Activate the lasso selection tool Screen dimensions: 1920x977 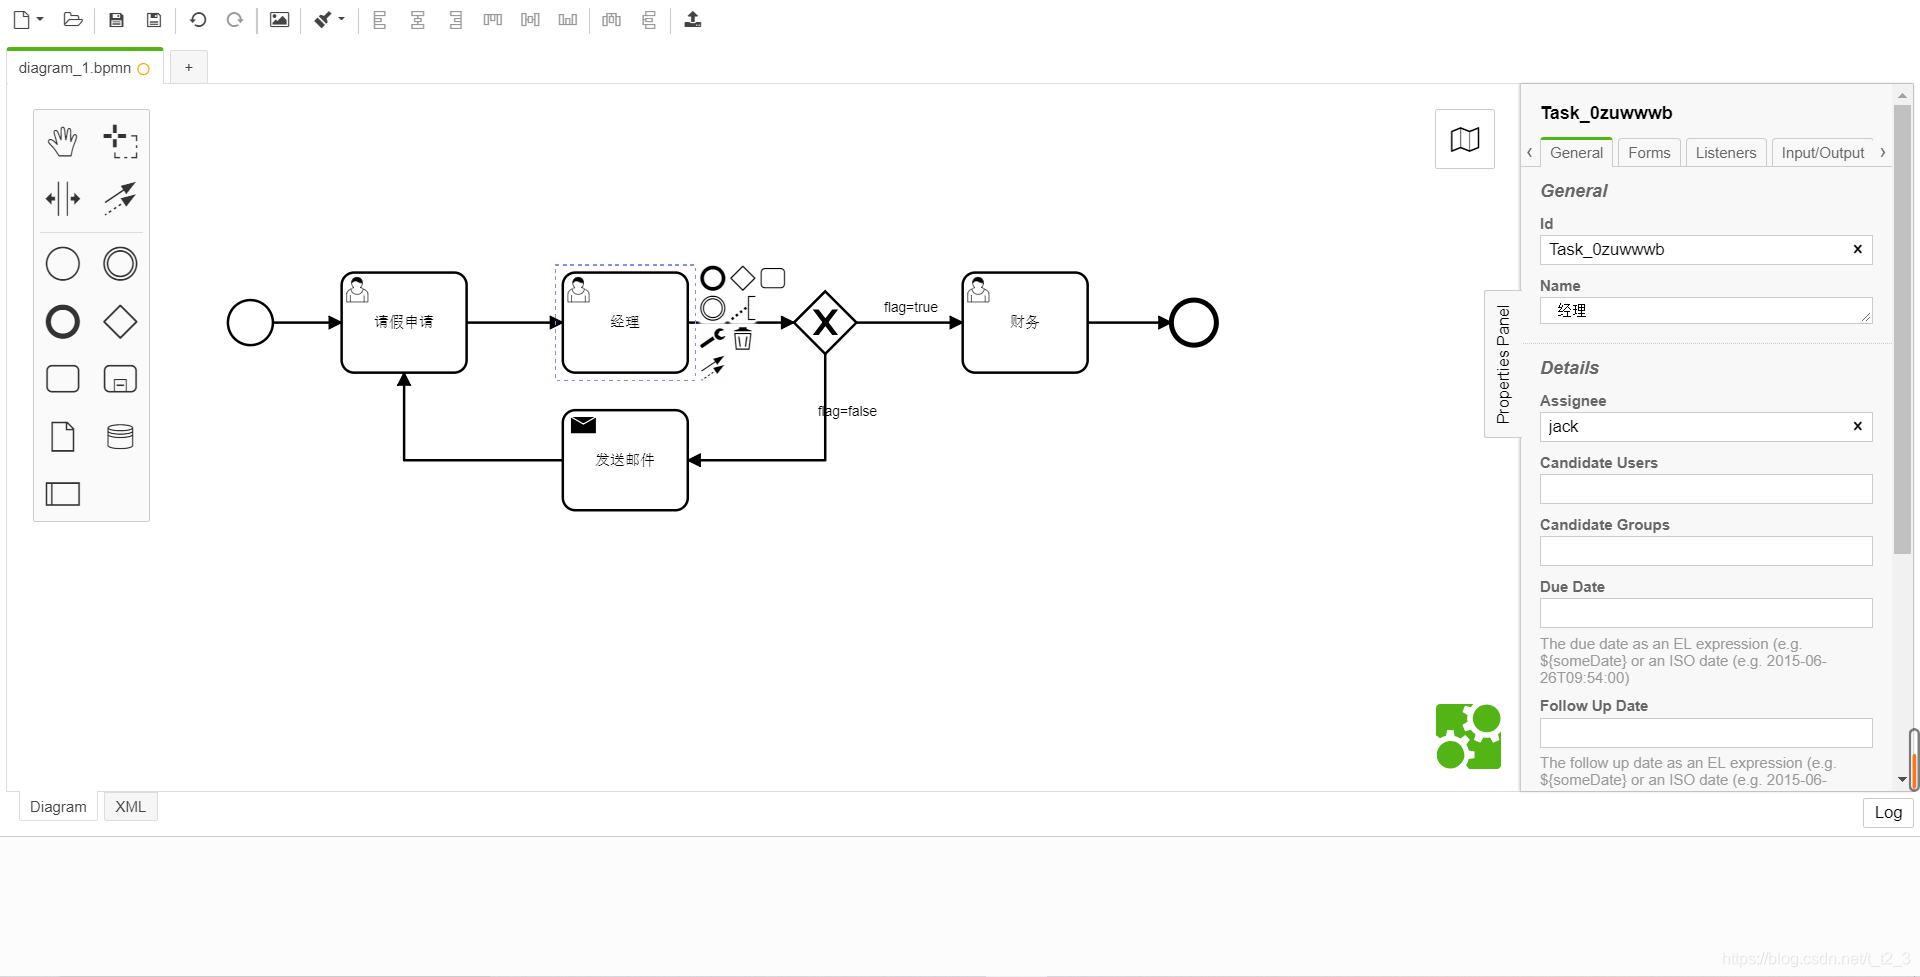(x=120, y=141)
